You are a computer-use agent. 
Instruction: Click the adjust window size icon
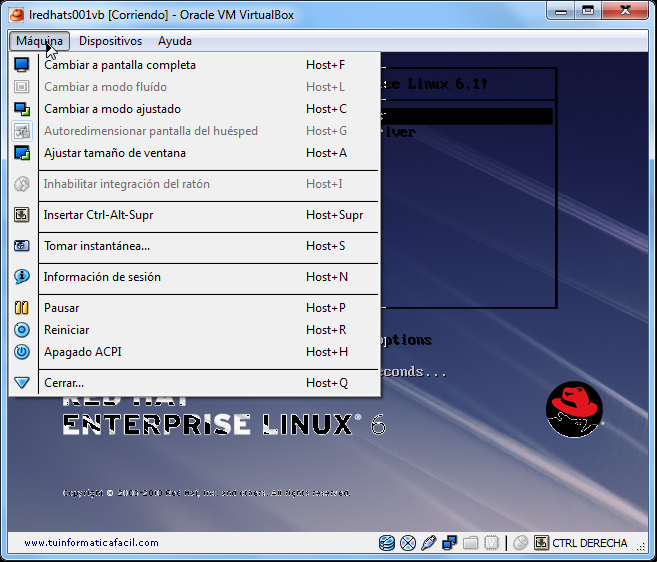click(x=22, y=153)
